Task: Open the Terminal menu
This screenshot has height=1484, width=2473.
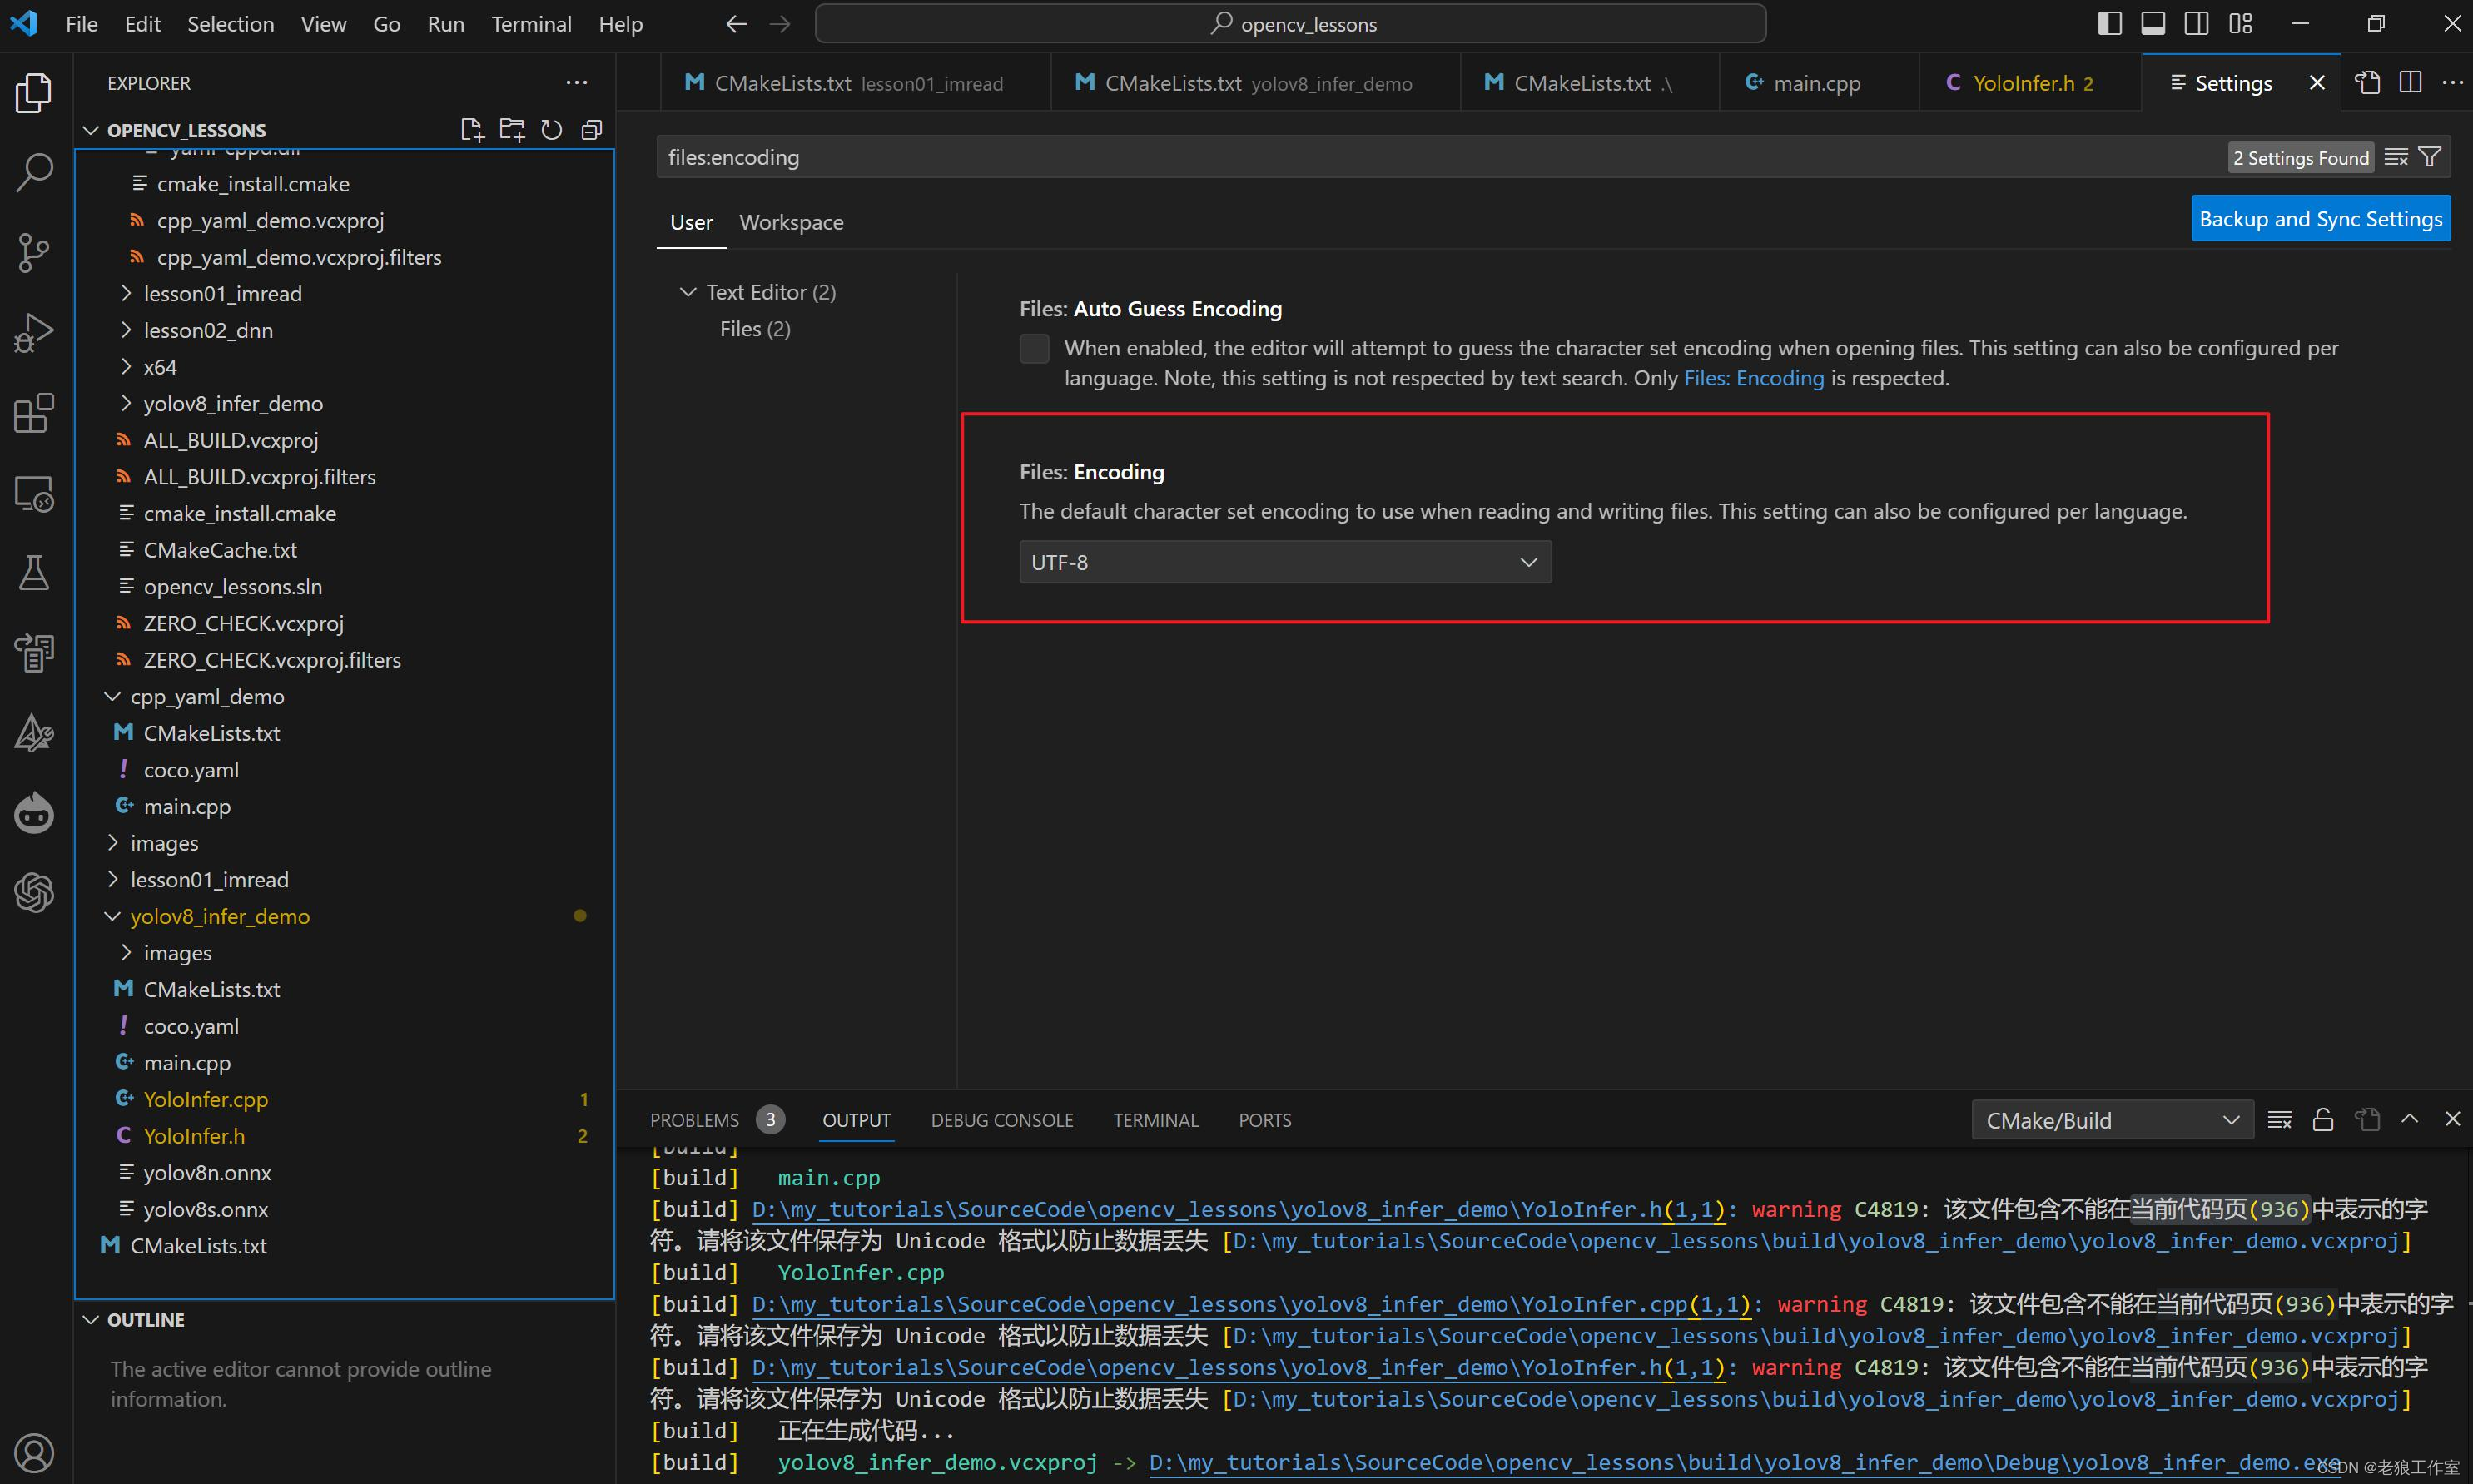Action: [531, 24]
